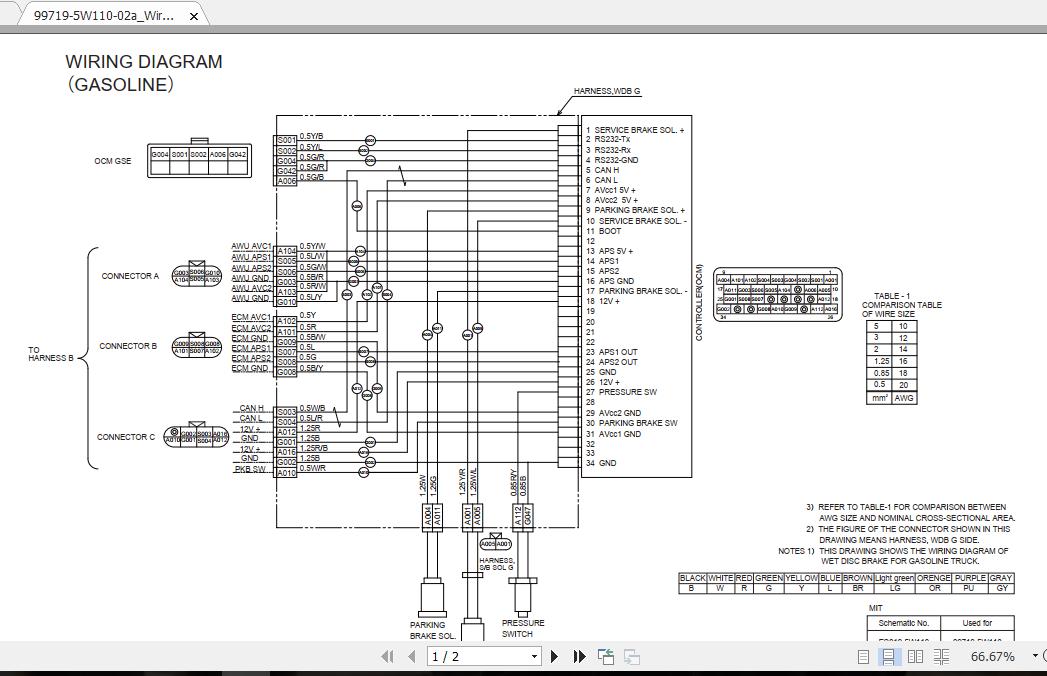Go to the previous page
Screen dimensions: 1047x676
[411, 656]
